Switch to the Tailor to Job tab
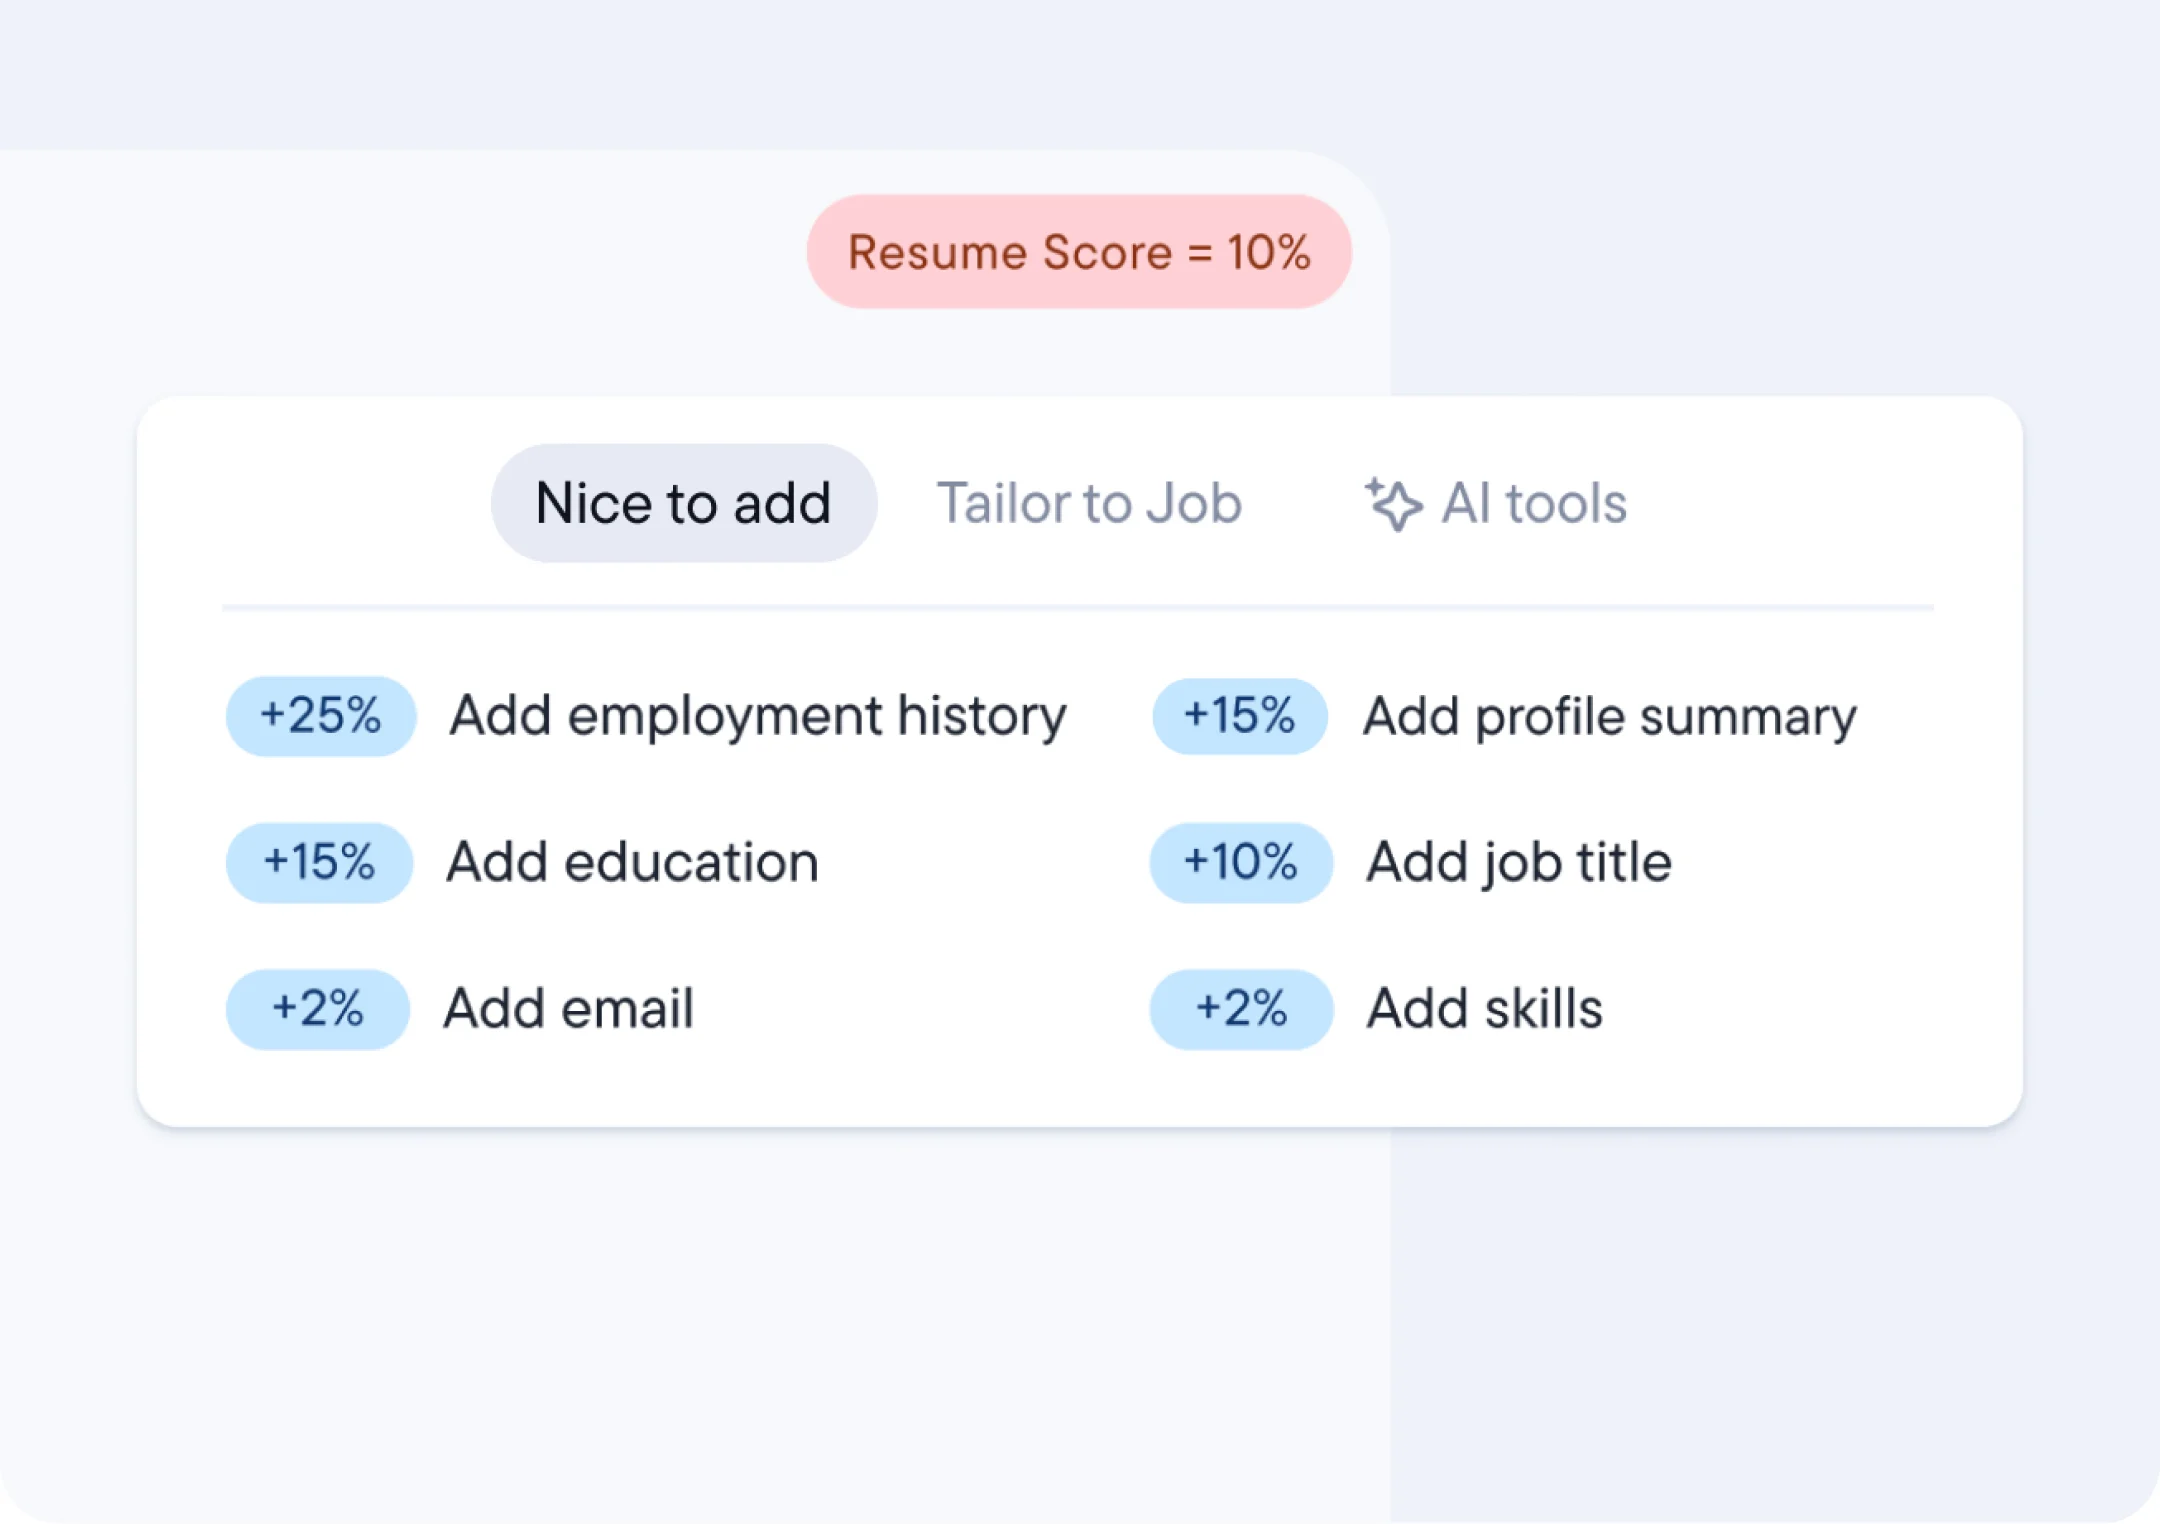This screenshot has width=2160, height=1524. point(1090,505)
